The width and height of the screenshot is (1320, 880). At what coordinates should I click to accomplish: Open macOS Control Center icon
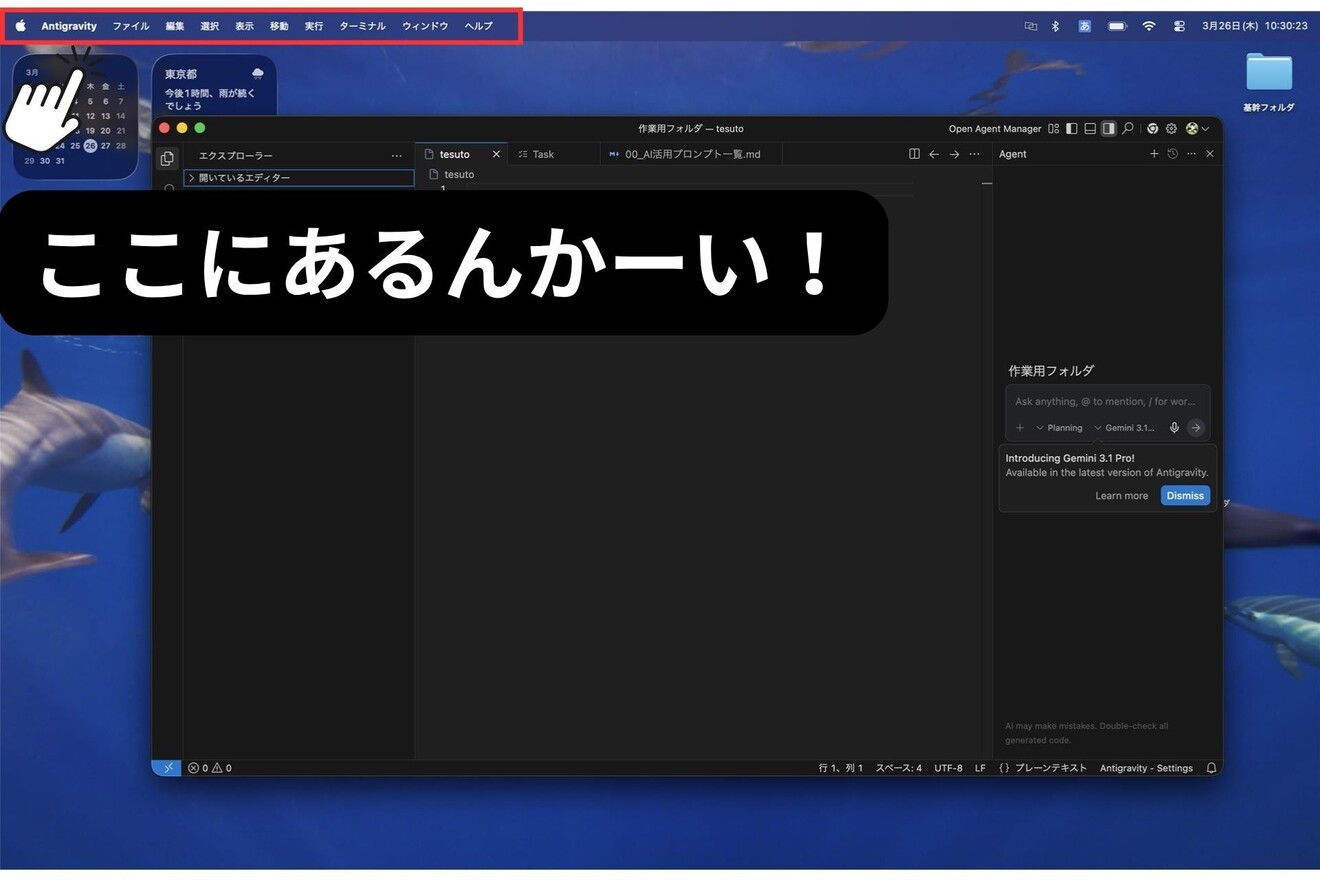pos(1179,26)
